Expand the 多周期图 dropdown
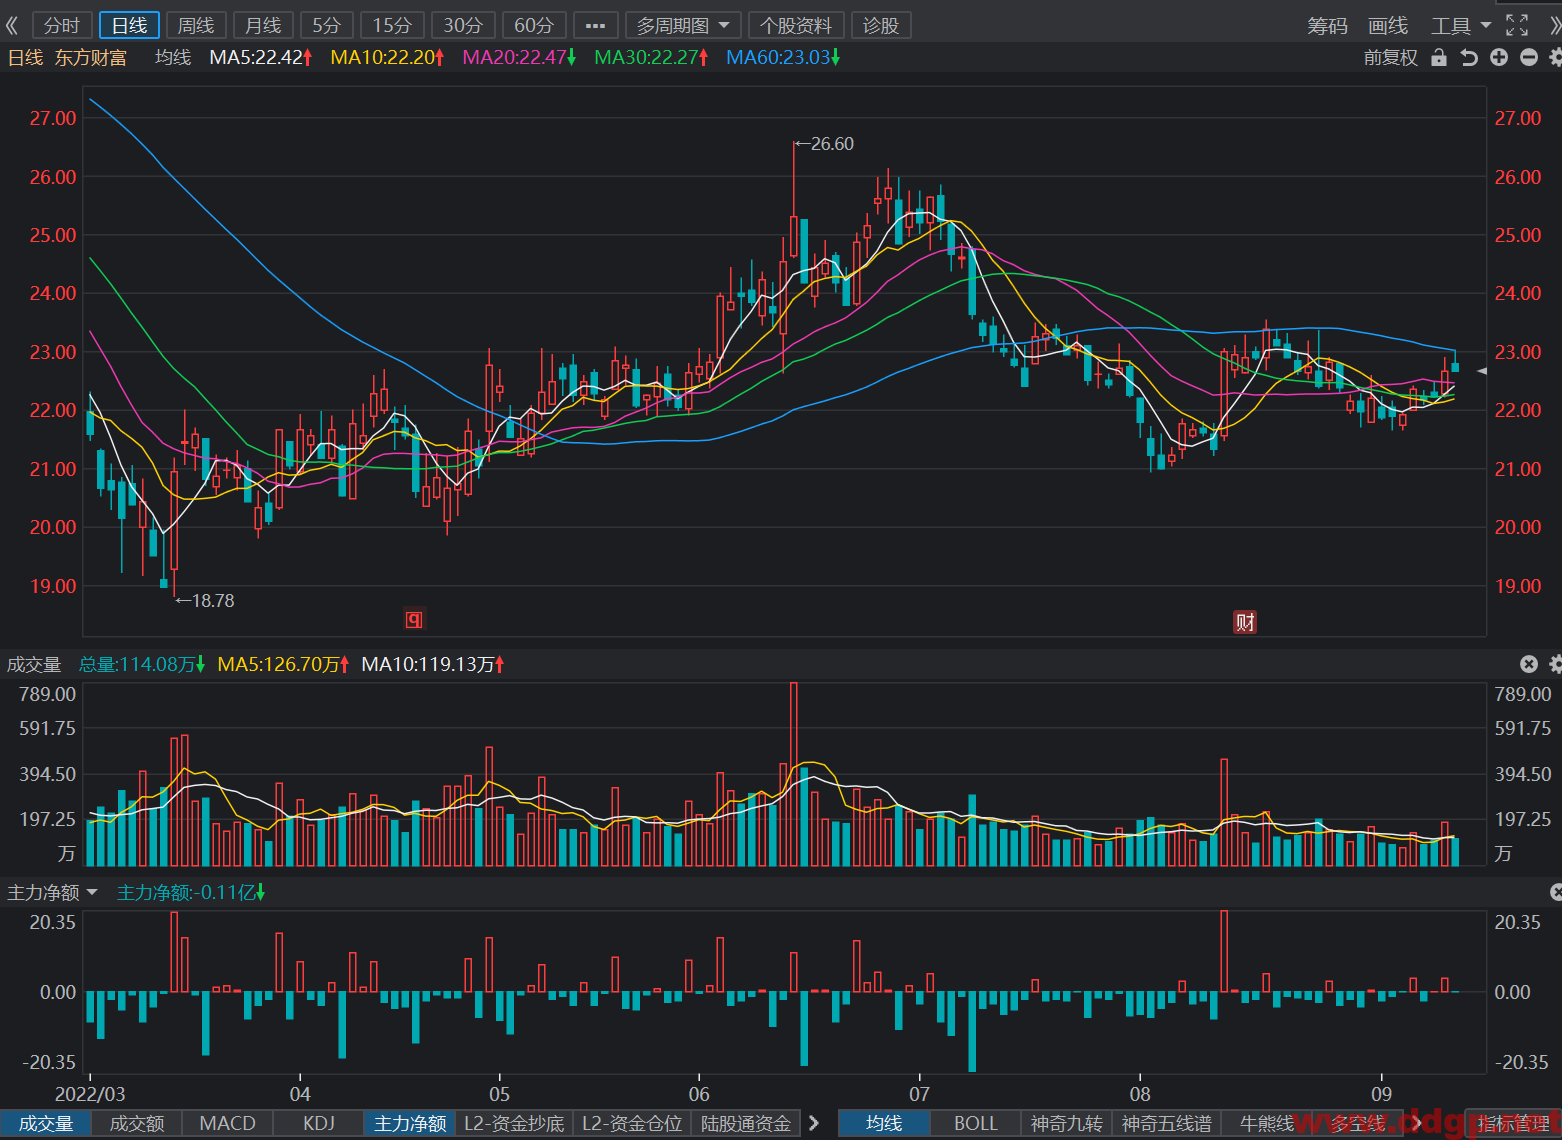1562x1140 pixels. 683,25
